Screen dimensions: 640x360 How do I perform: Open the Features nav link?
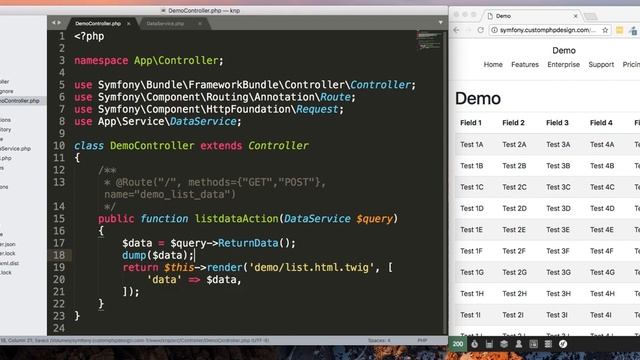point(525,64)
